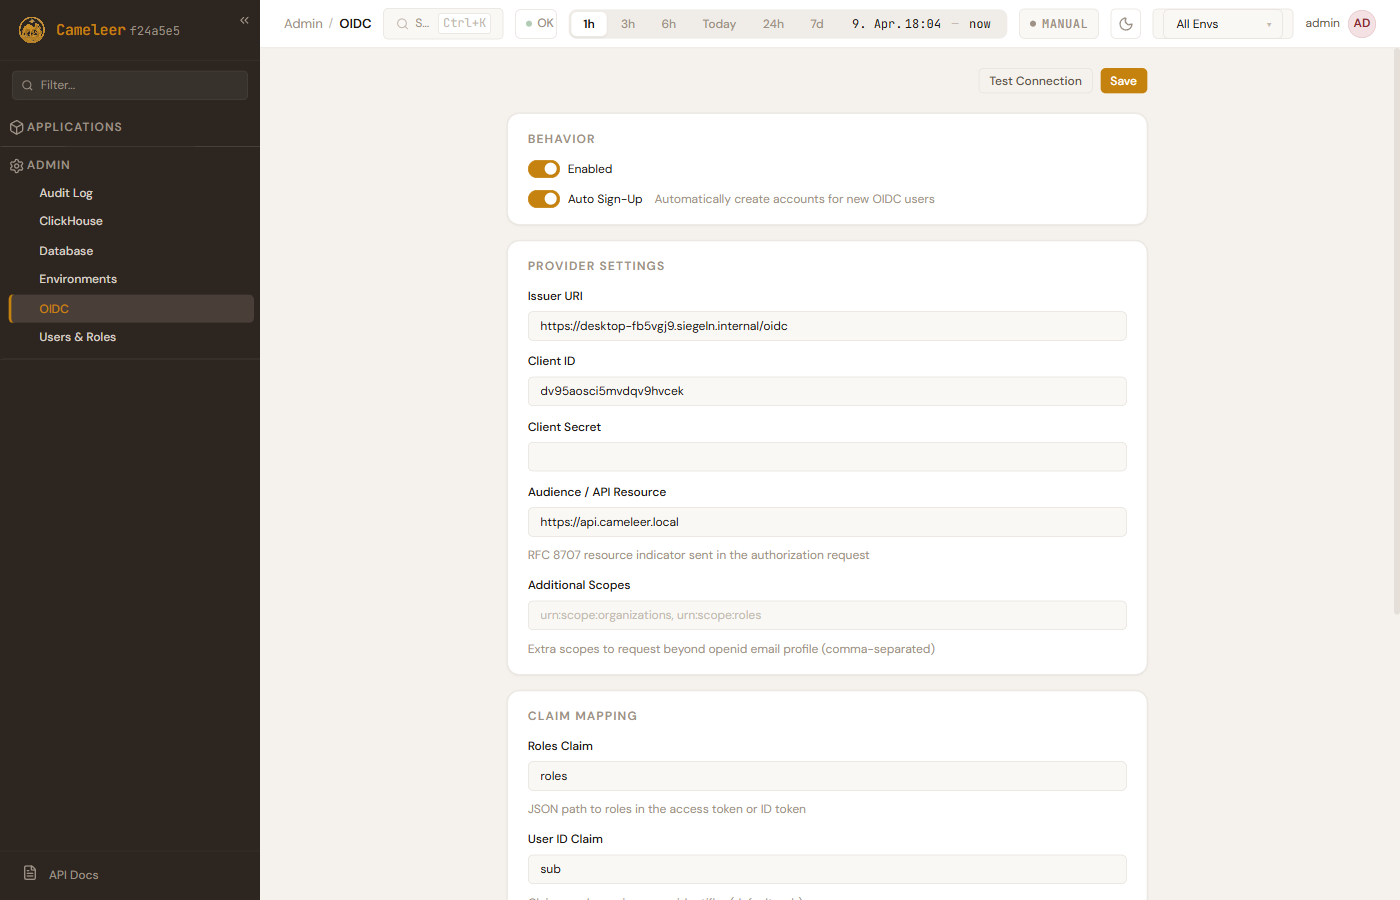Click the Test Connection button
Screen dimensions: 1400x900
point(1035,81)
